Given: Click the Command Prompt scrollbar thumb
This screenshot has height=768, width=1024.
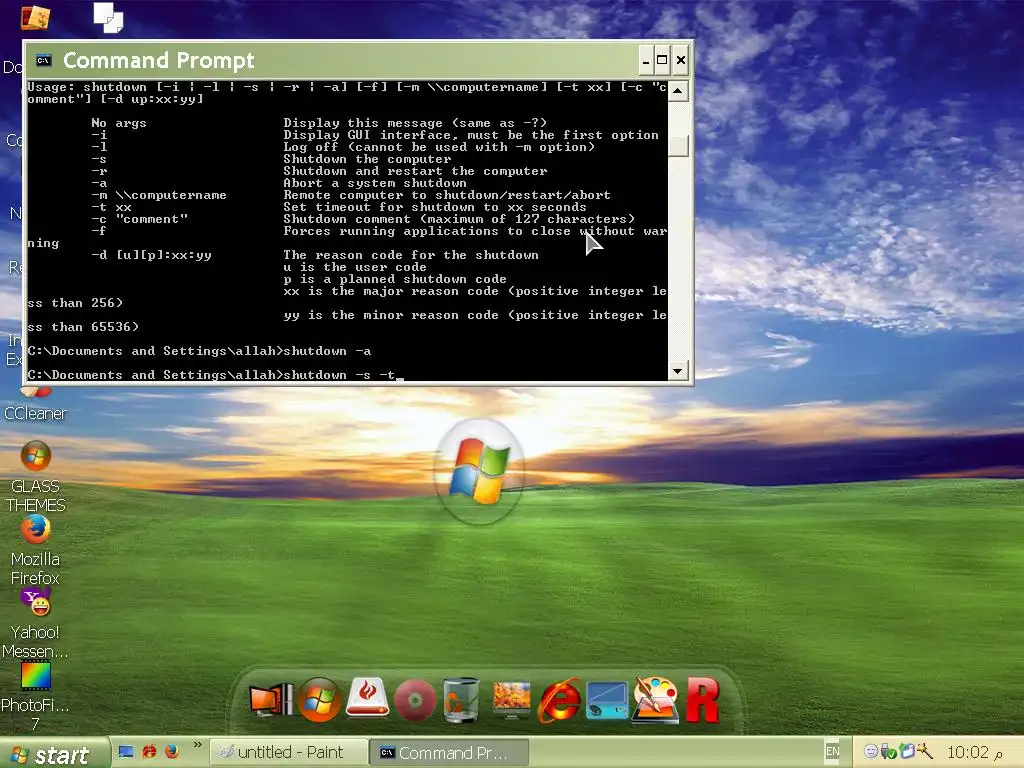Looking at the screenshot, I should coord(678,146).
